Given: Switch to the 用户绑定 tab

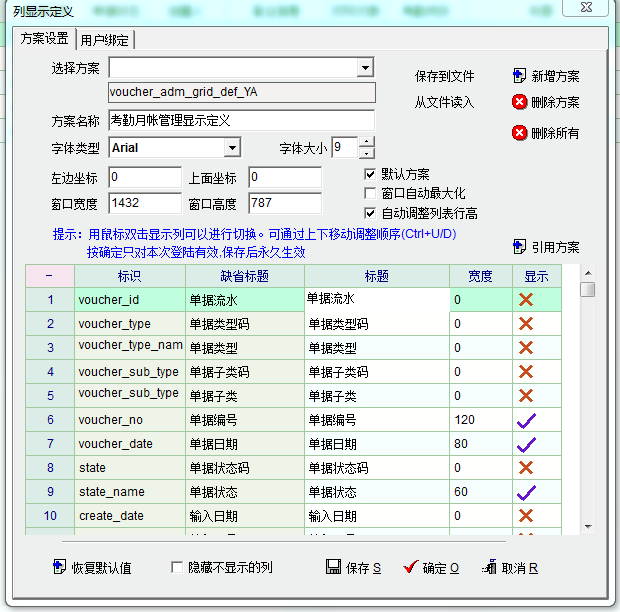Looking at the screenshot, I should coord(106,40).
